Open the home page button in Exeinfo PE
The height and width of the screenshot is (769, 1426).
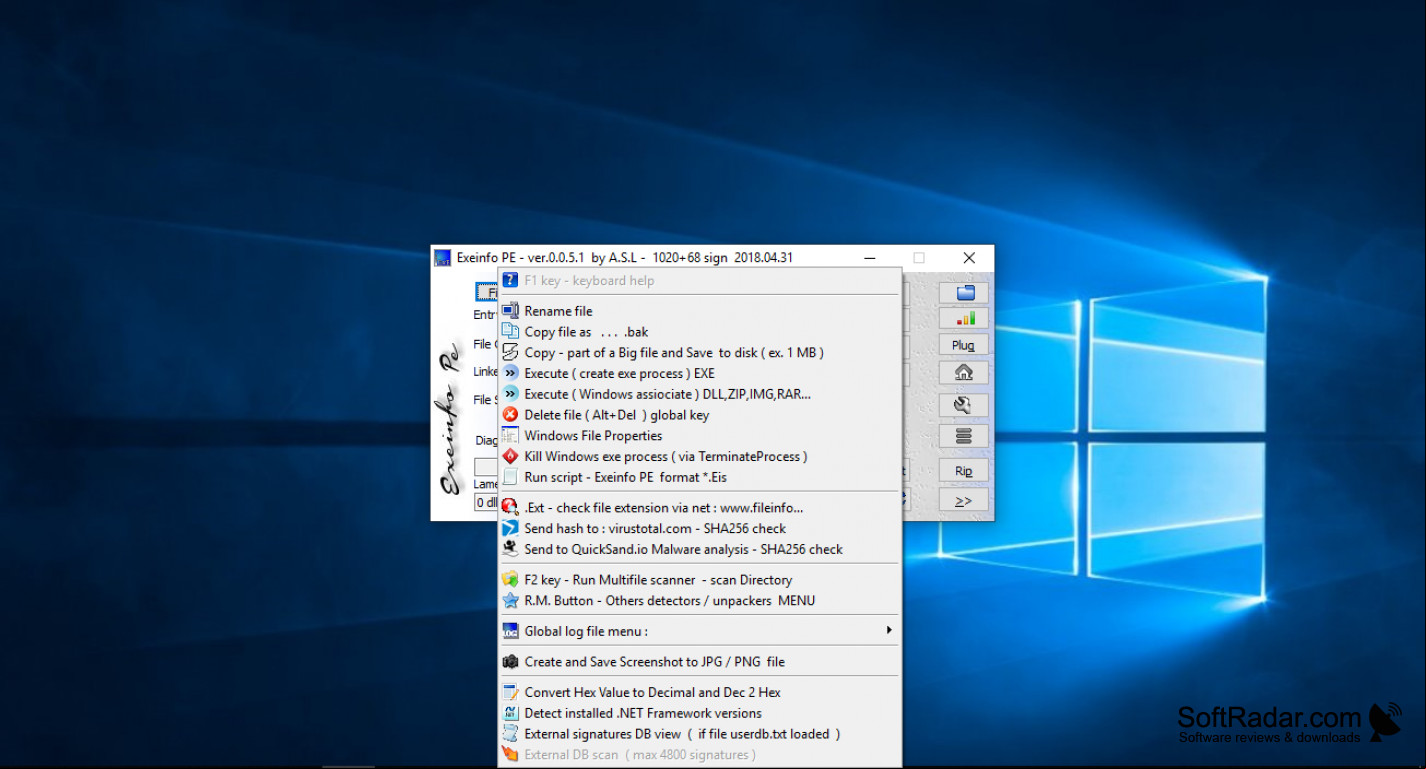[x=964, y=372]
